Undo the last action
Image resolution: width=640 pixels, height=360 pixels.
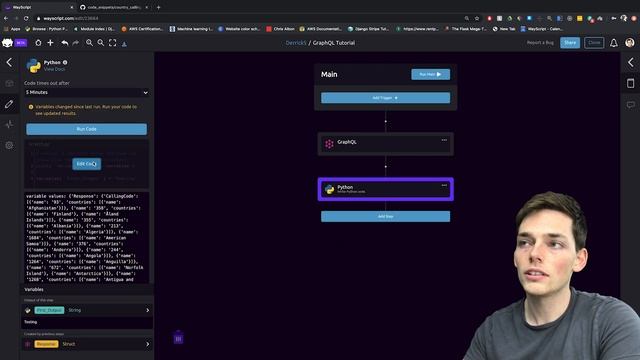(x=64, y=43)
